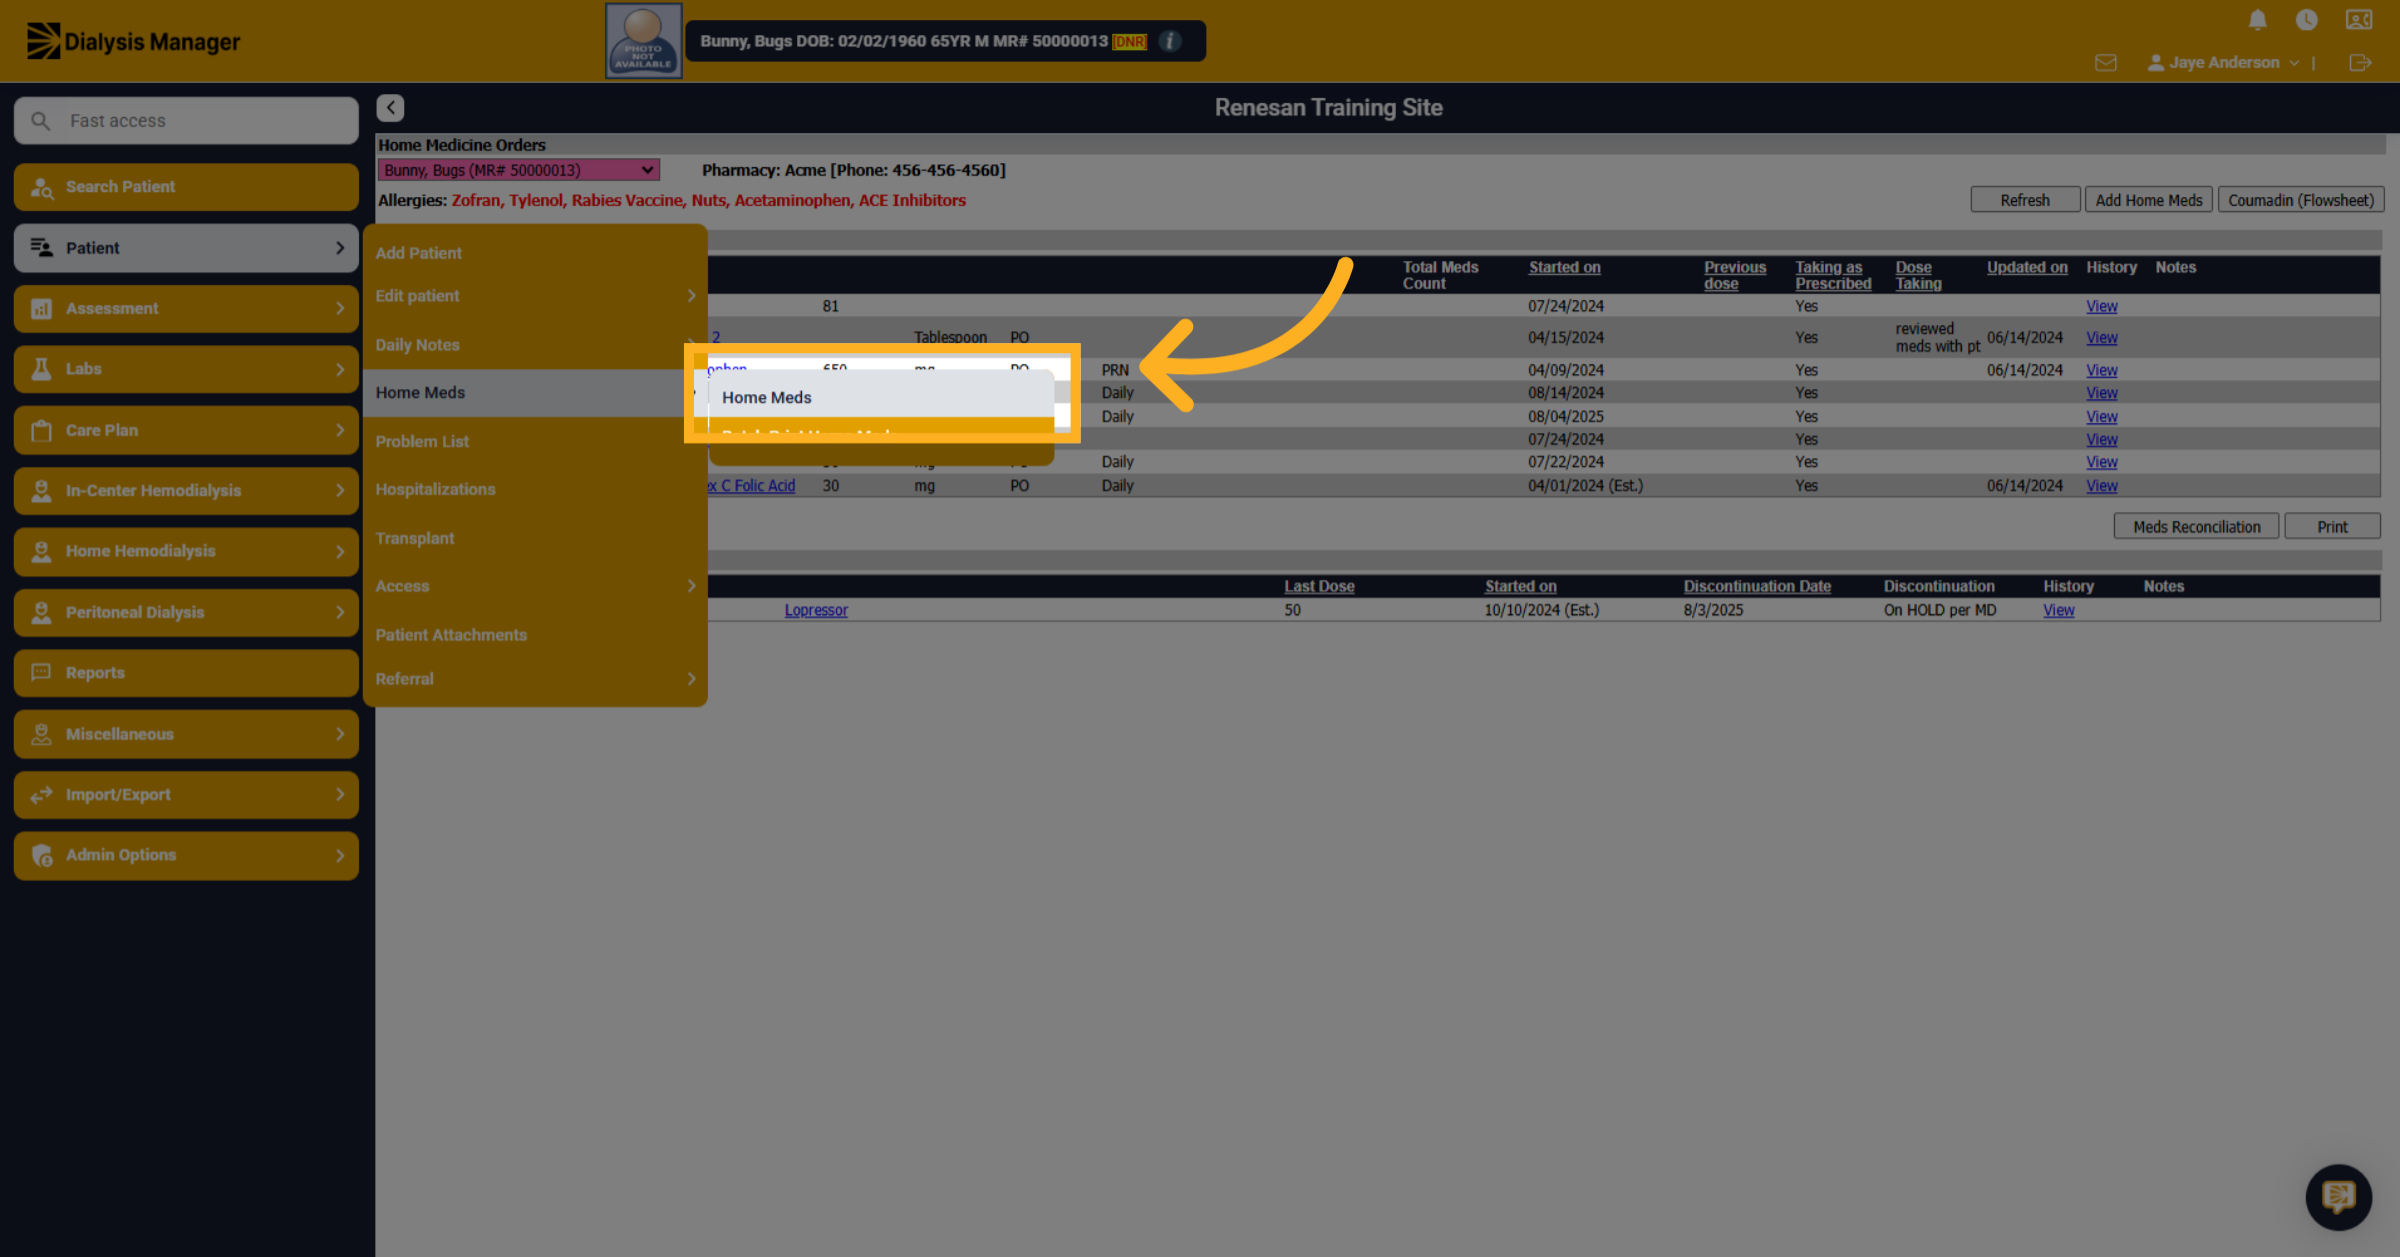This screenshot has height=1257, width=2400.
Task: Open the Lopressor medication link
Action: (x=815, y=610)
